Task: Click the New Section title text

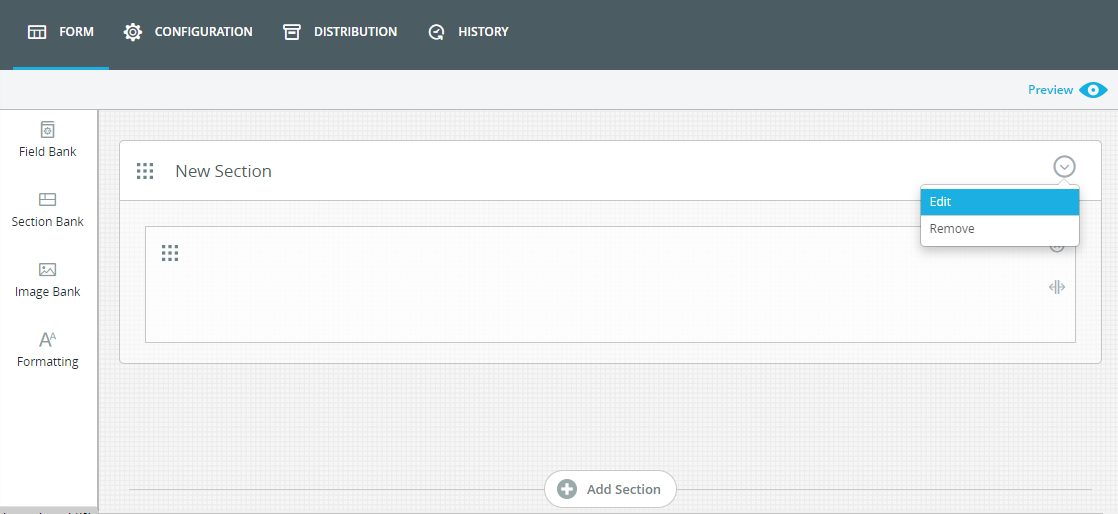Action: (x=223, y=171)
